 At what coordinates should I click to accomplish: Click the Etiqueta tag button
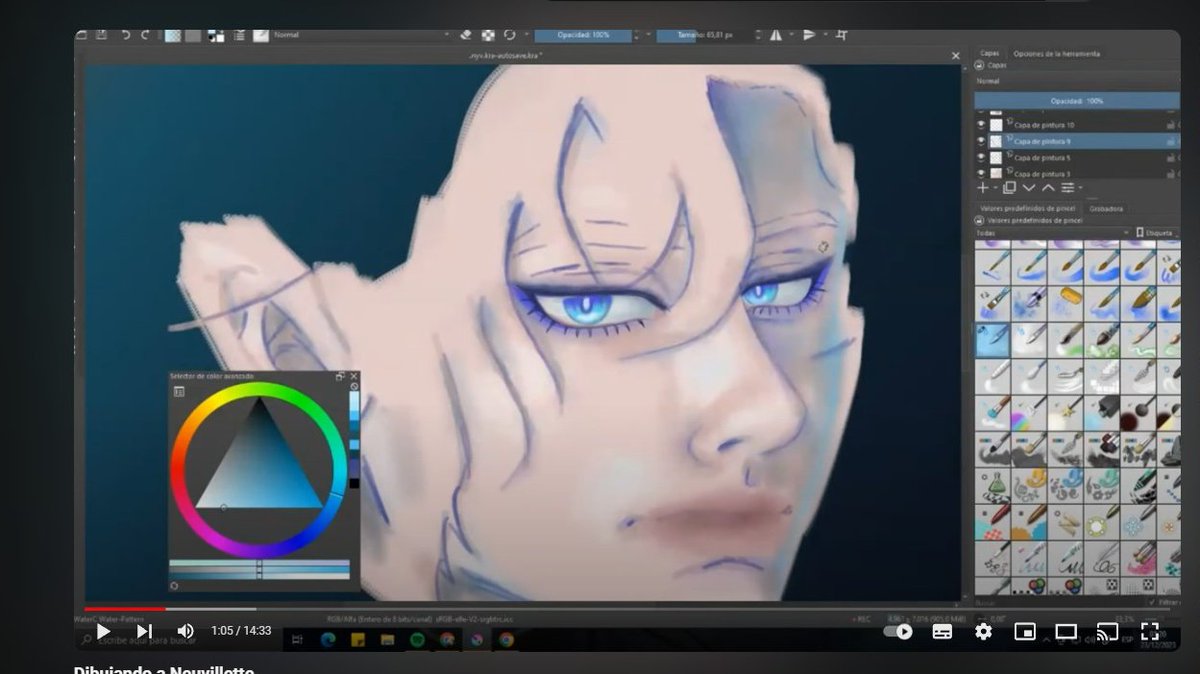(1157, 233)
